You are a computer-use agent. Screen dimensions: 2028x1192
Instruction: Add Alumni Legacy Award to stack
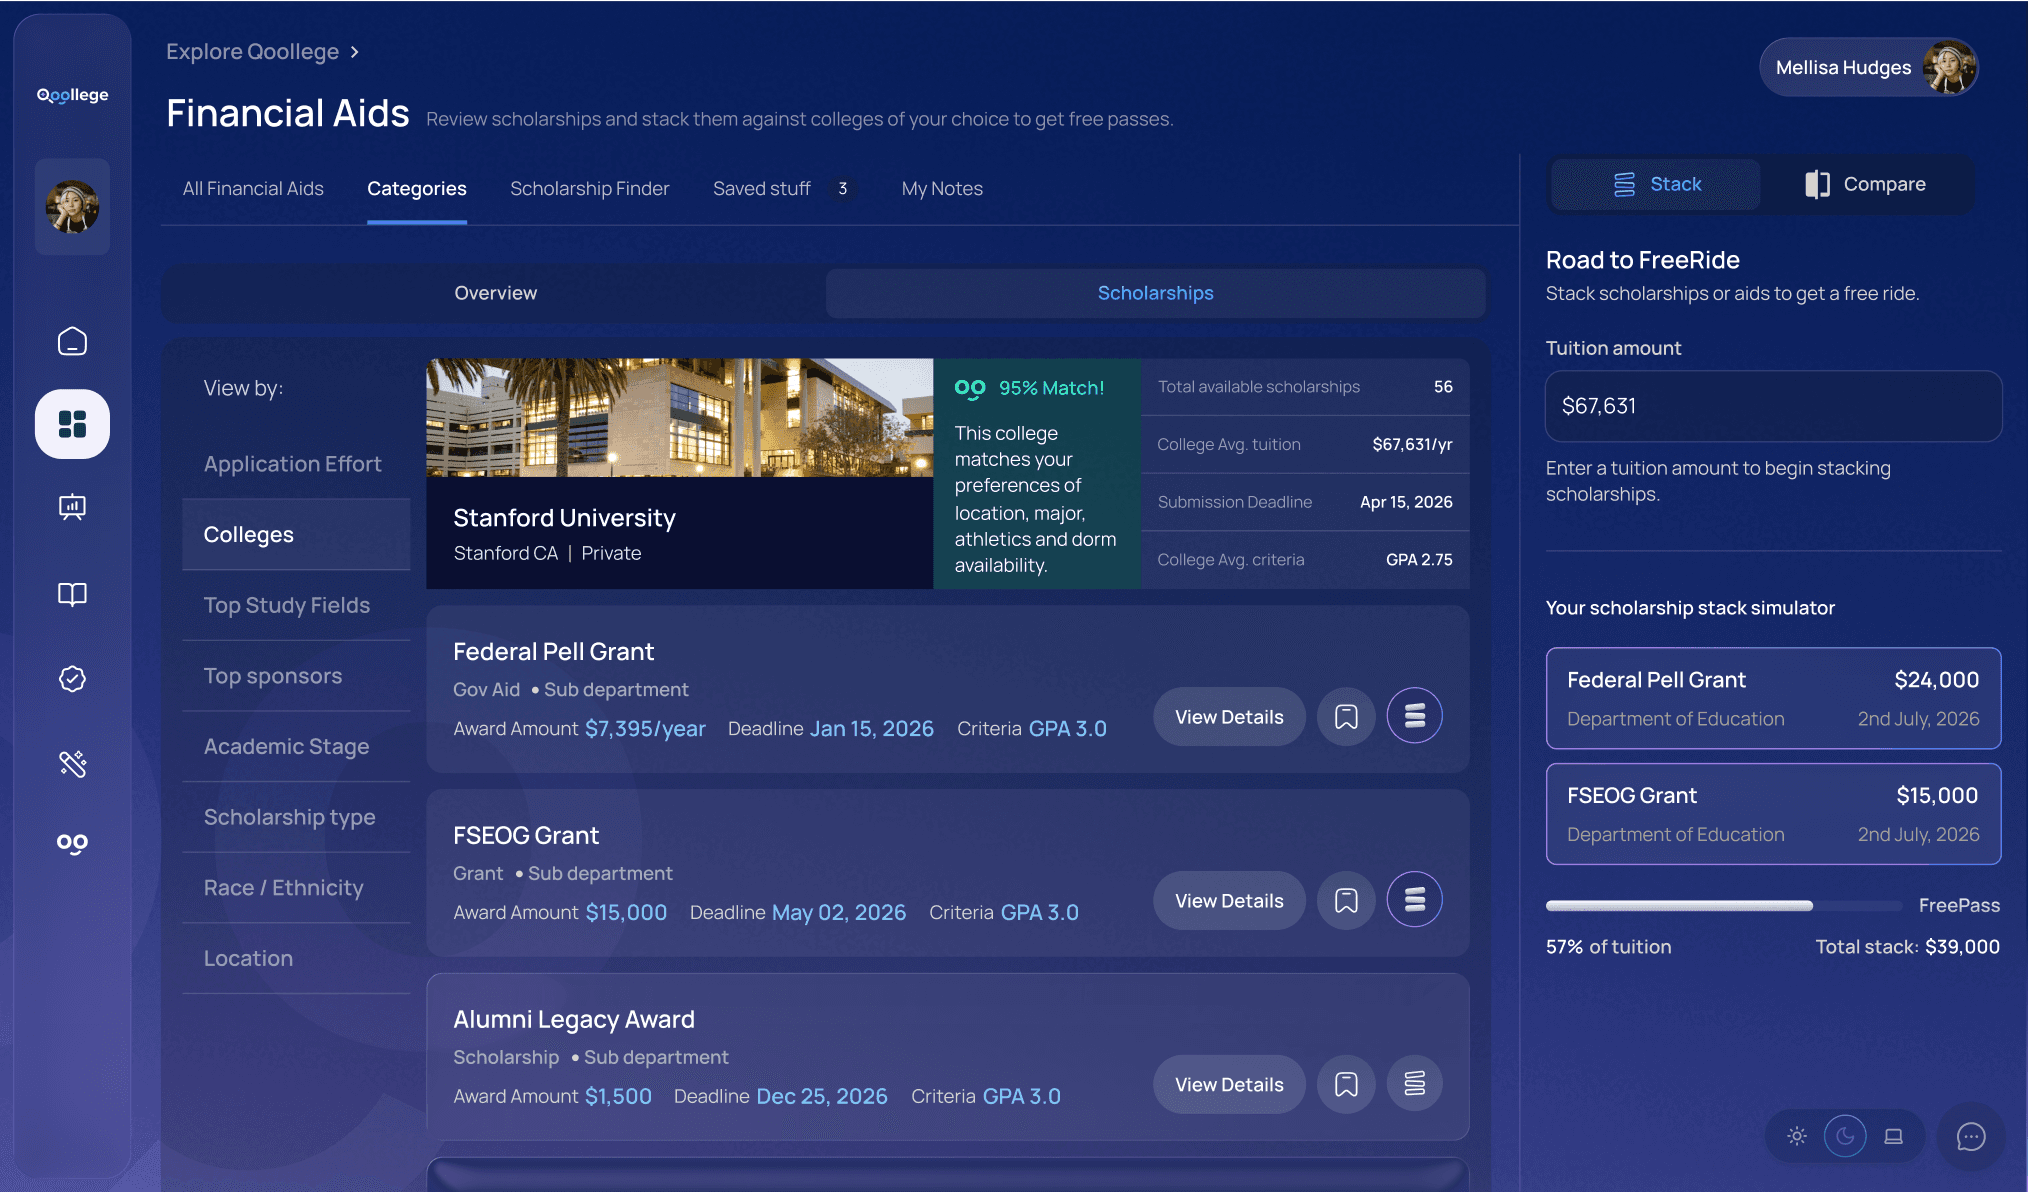click(1414, 1084)
